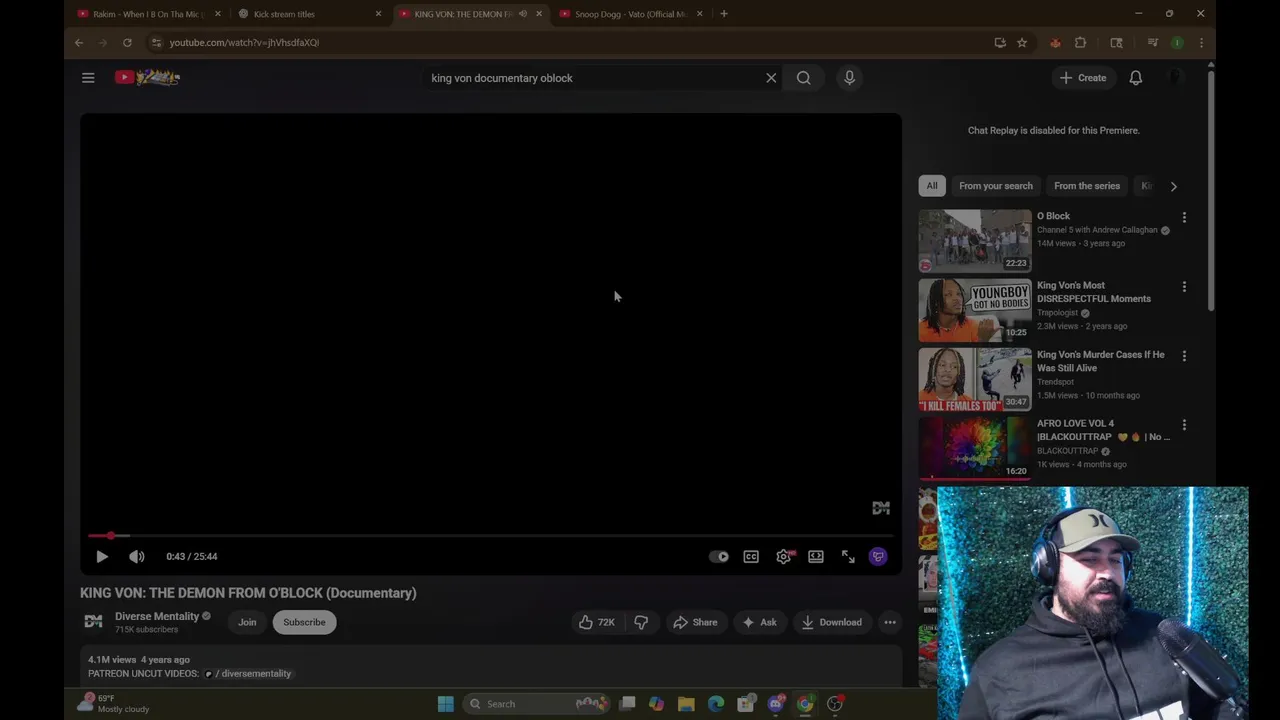Clear the search query with X
The image size is (1280, 720).
tap(771, 78)
